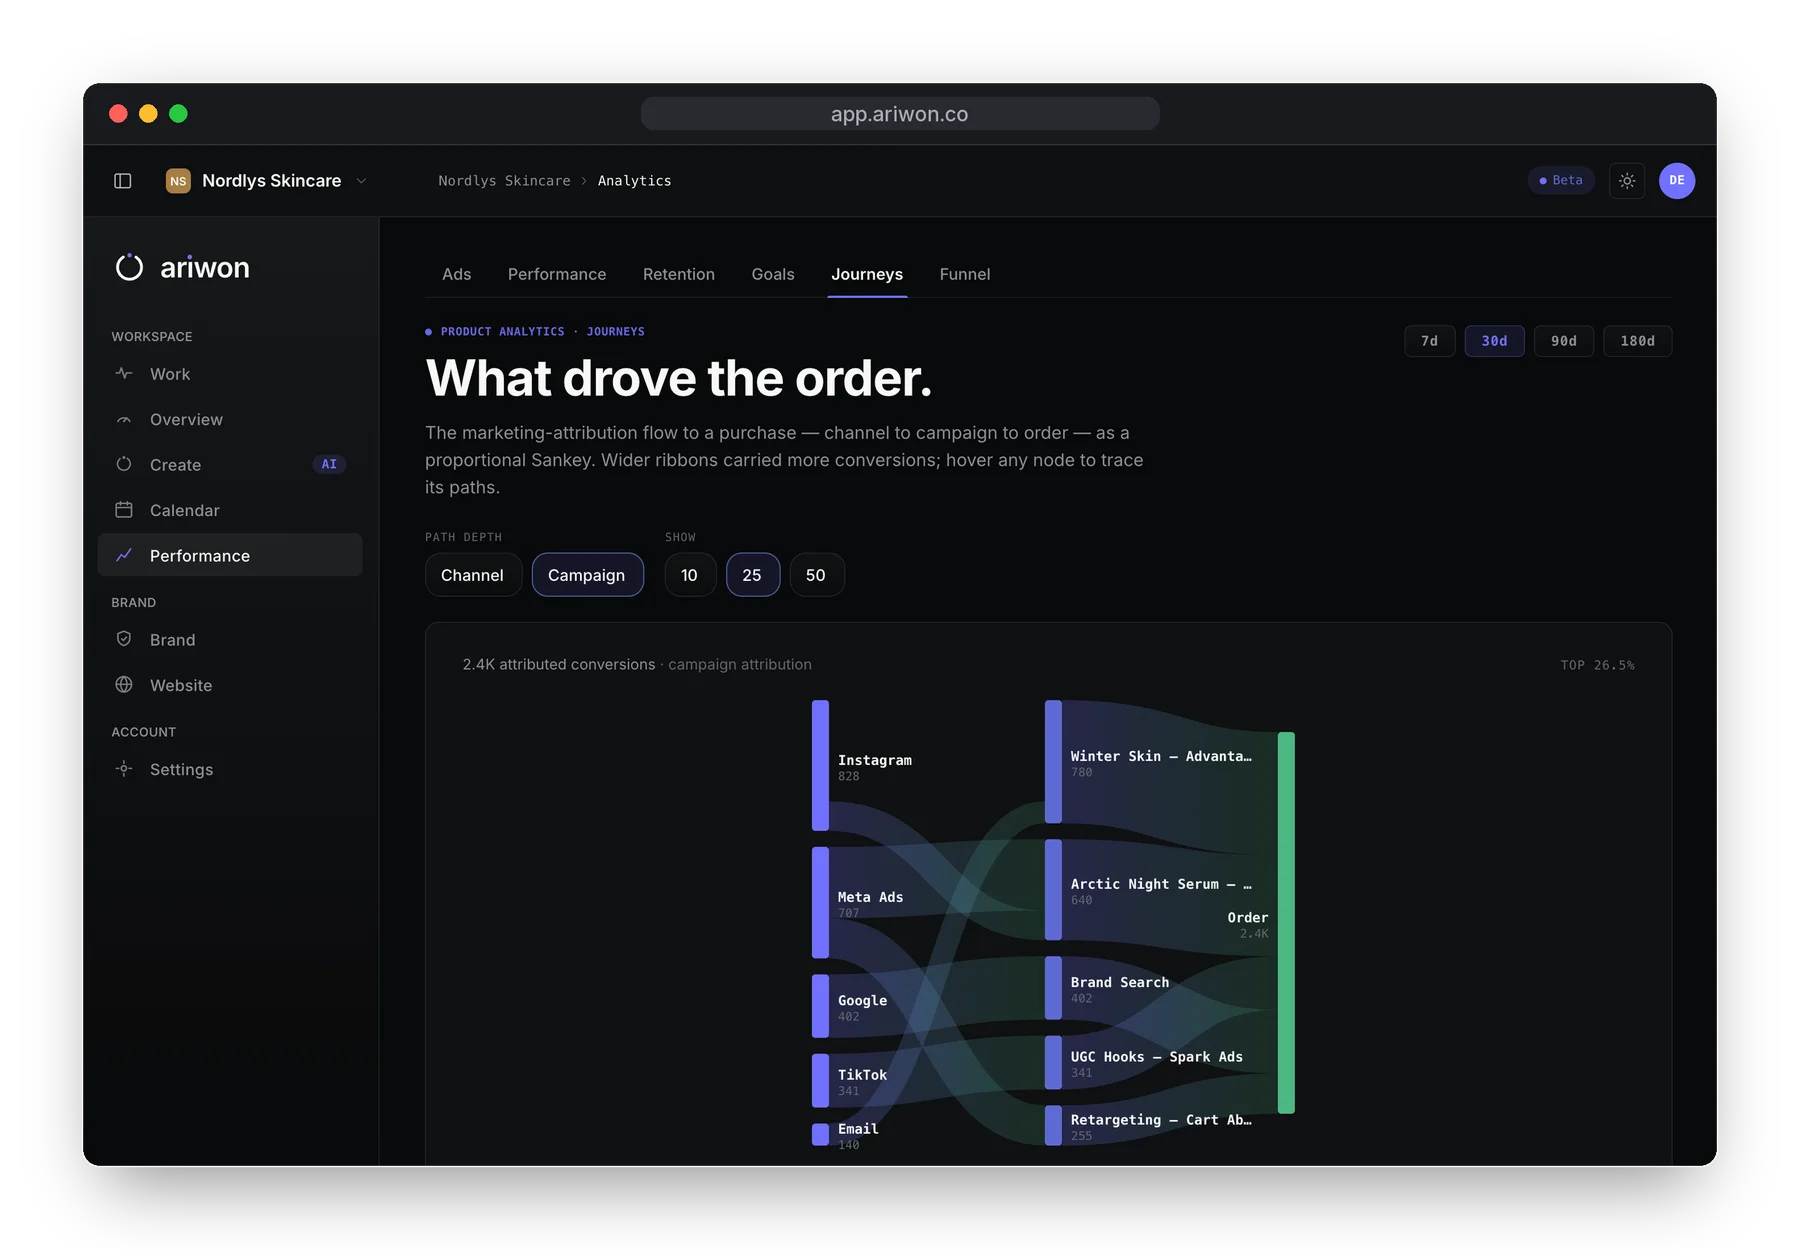The height and width of the screenshot is (1249, 1800).
Task: Open Website globe item
Action: [230, 685]
